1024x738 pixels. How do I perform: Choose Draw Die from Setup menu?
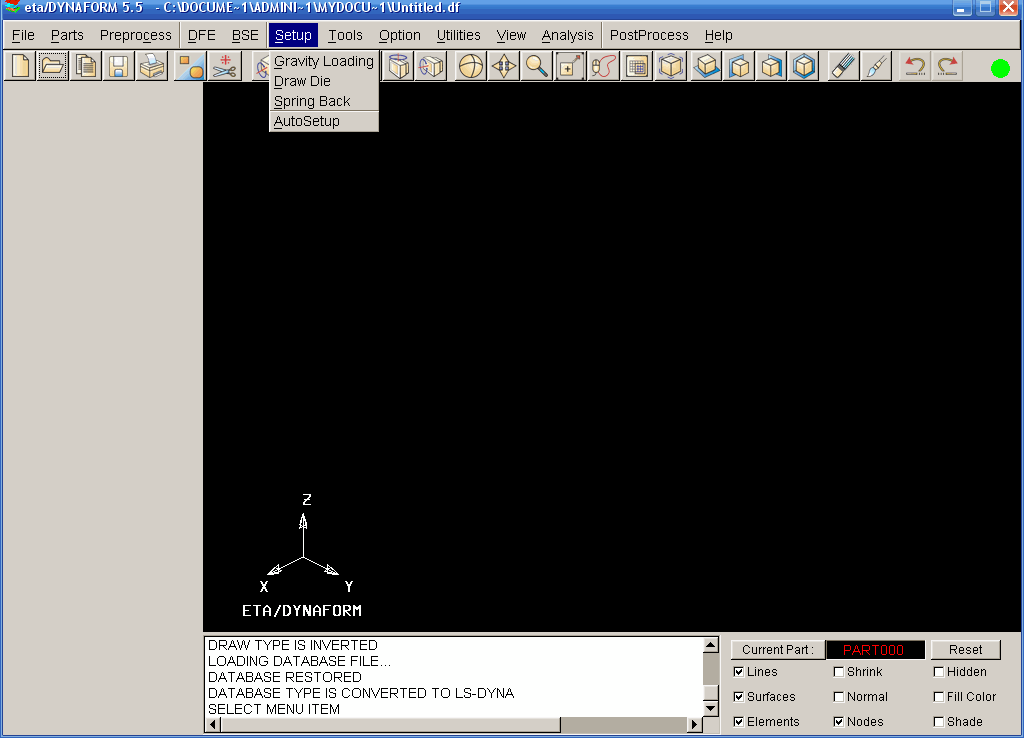[324, 82]
